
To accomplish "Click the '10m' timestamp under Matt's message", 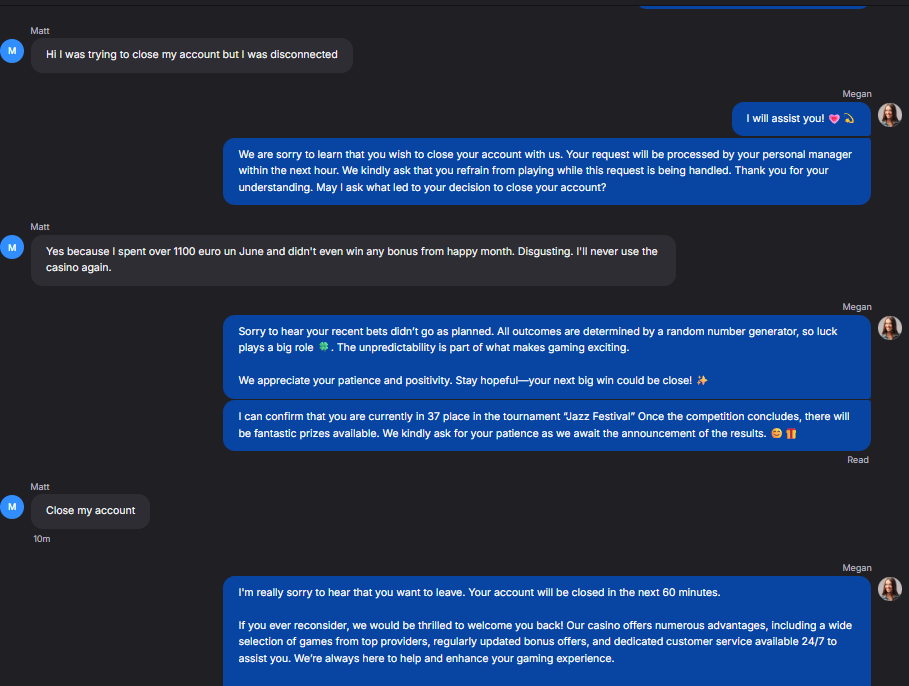I will click(42, 539).
